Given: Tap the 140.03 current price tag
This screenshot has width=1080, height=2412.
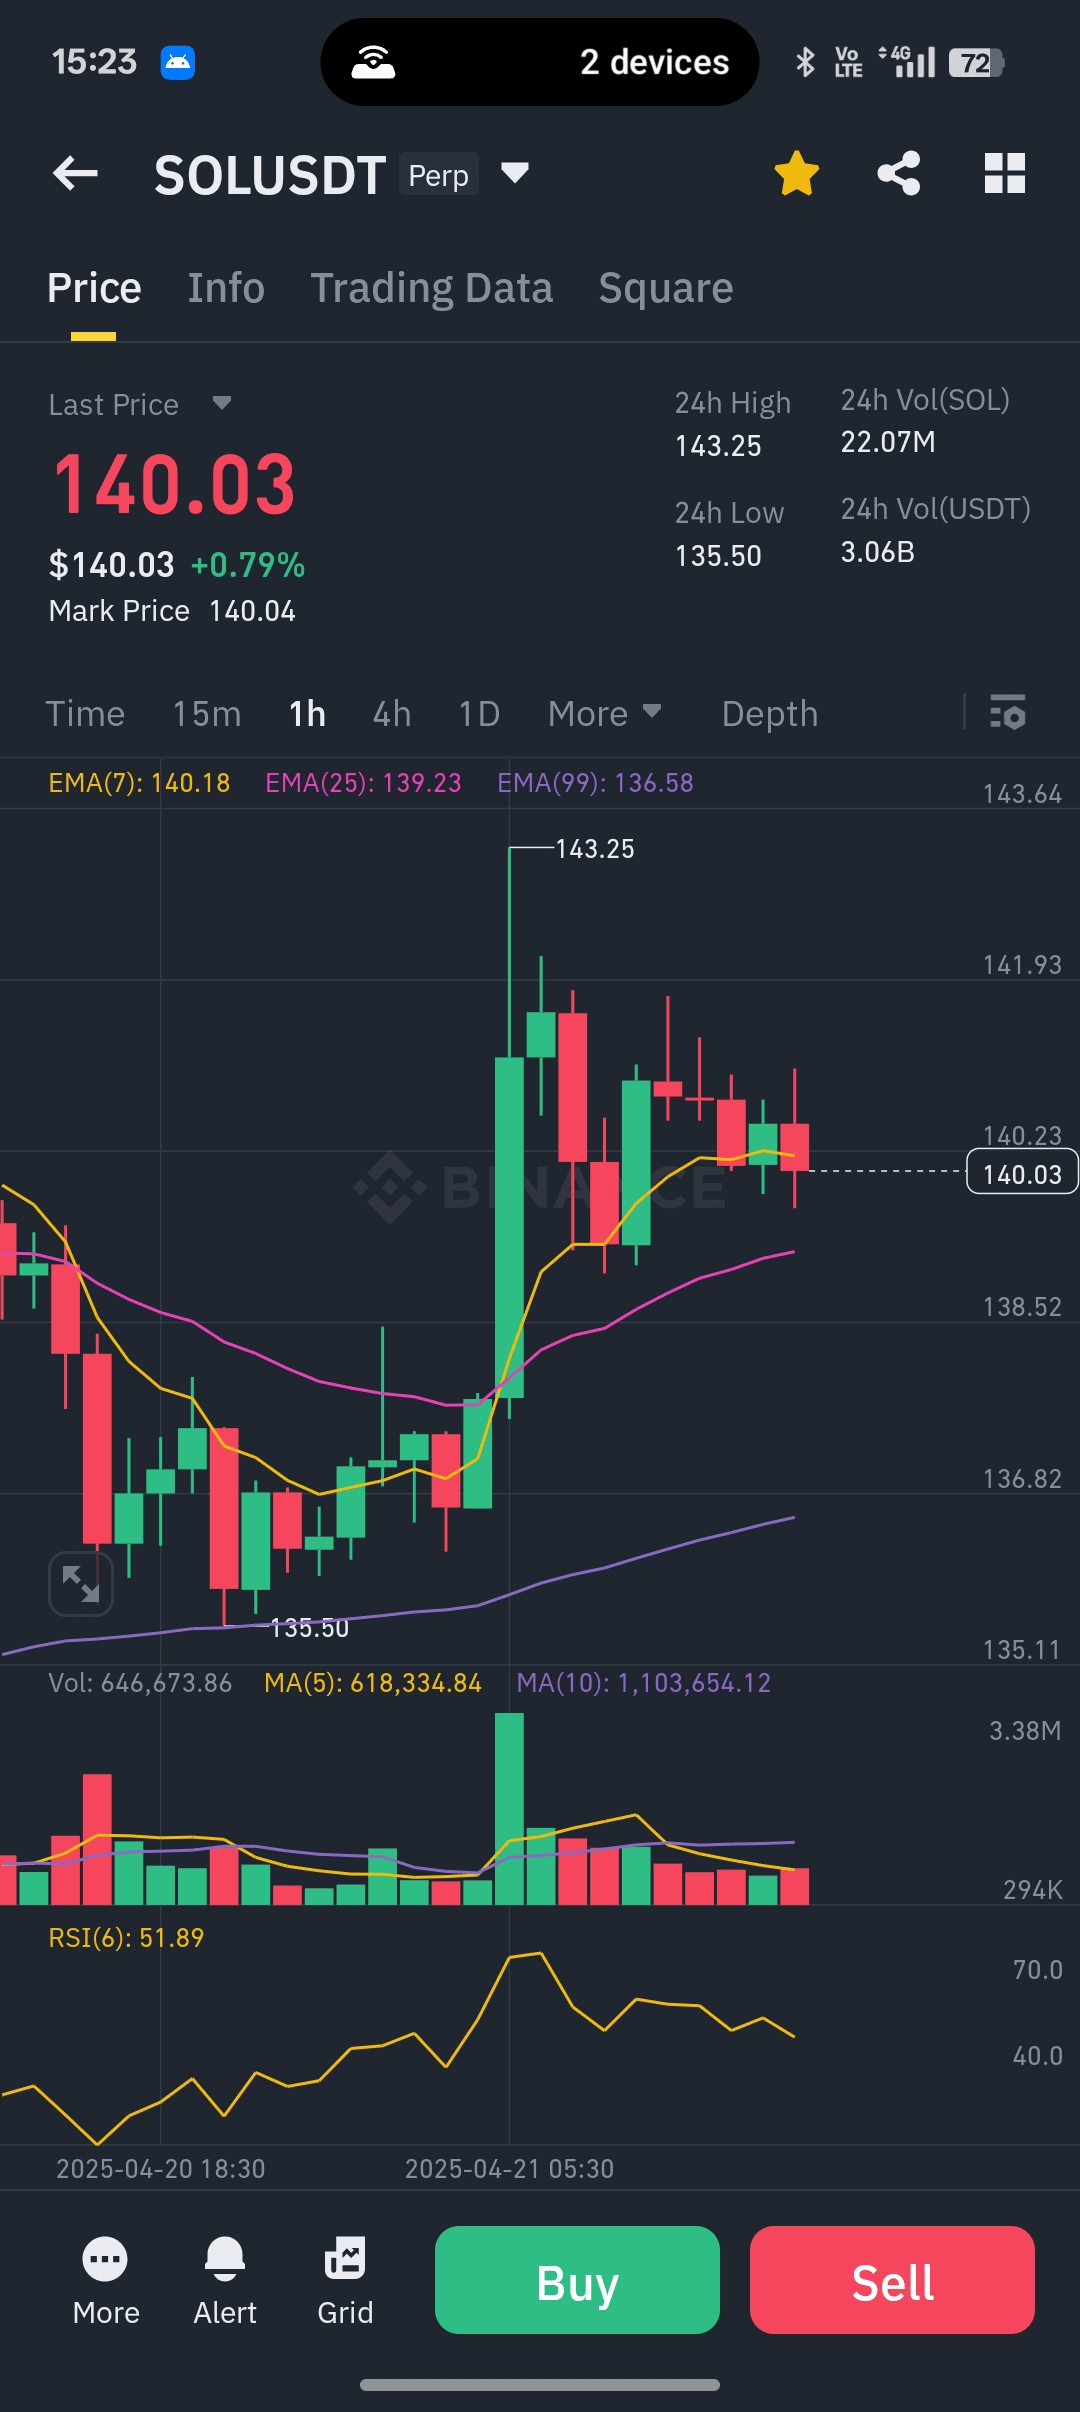Looking at the screenshot, I should 1022,1173.
